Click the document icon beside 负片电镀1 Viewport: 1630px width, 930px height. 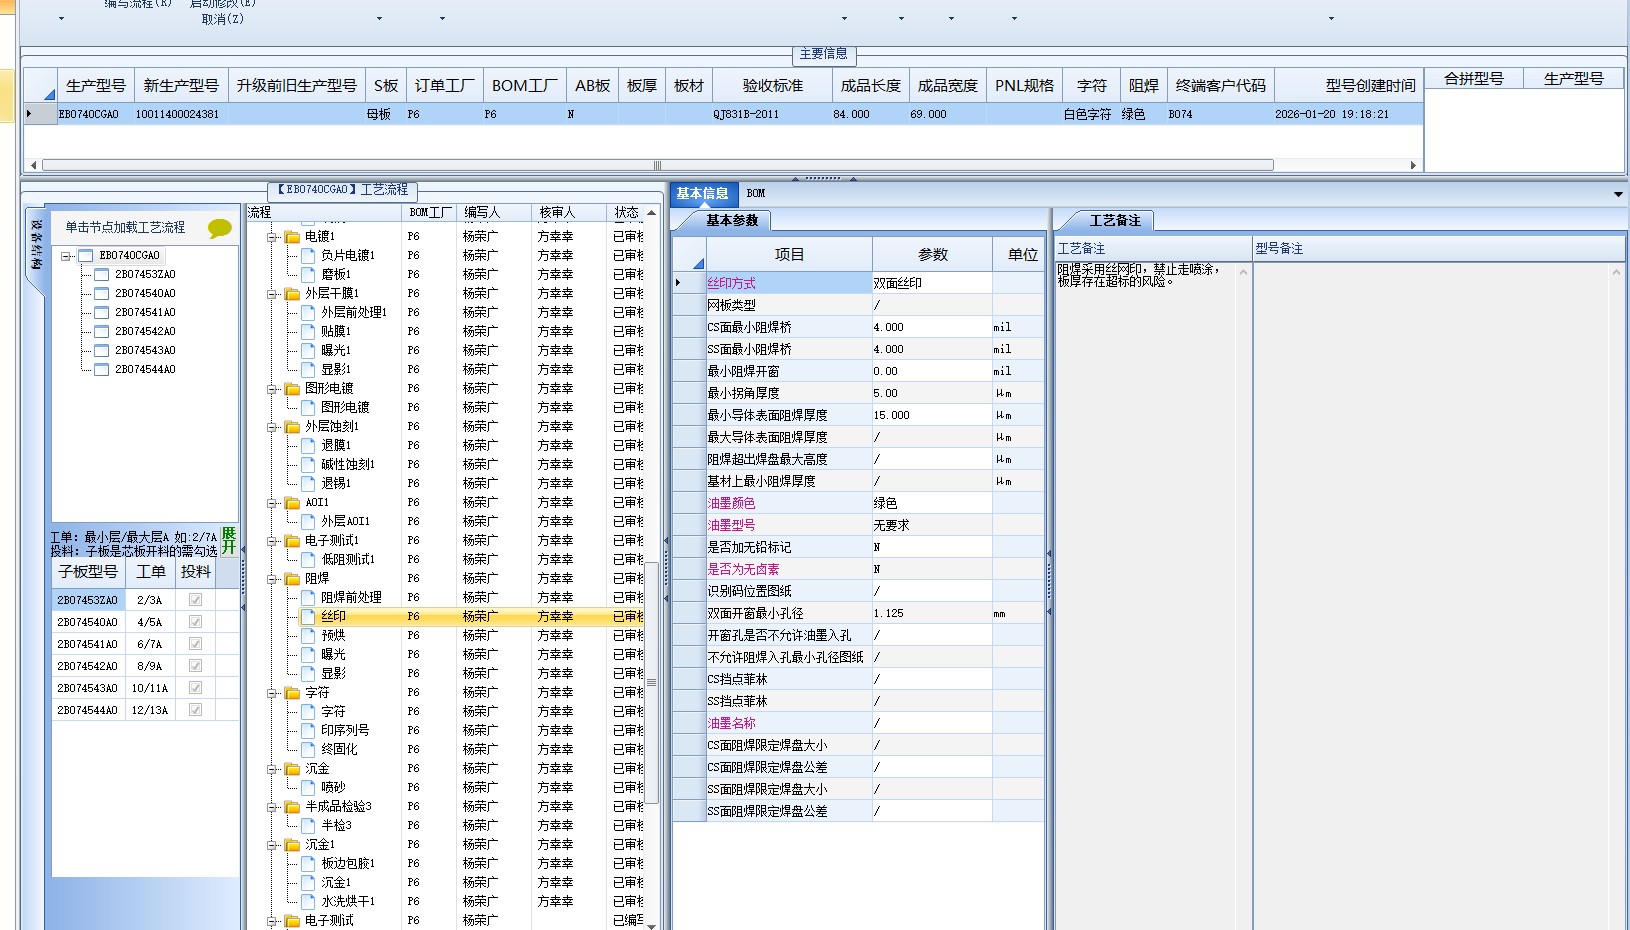(309, 256)
